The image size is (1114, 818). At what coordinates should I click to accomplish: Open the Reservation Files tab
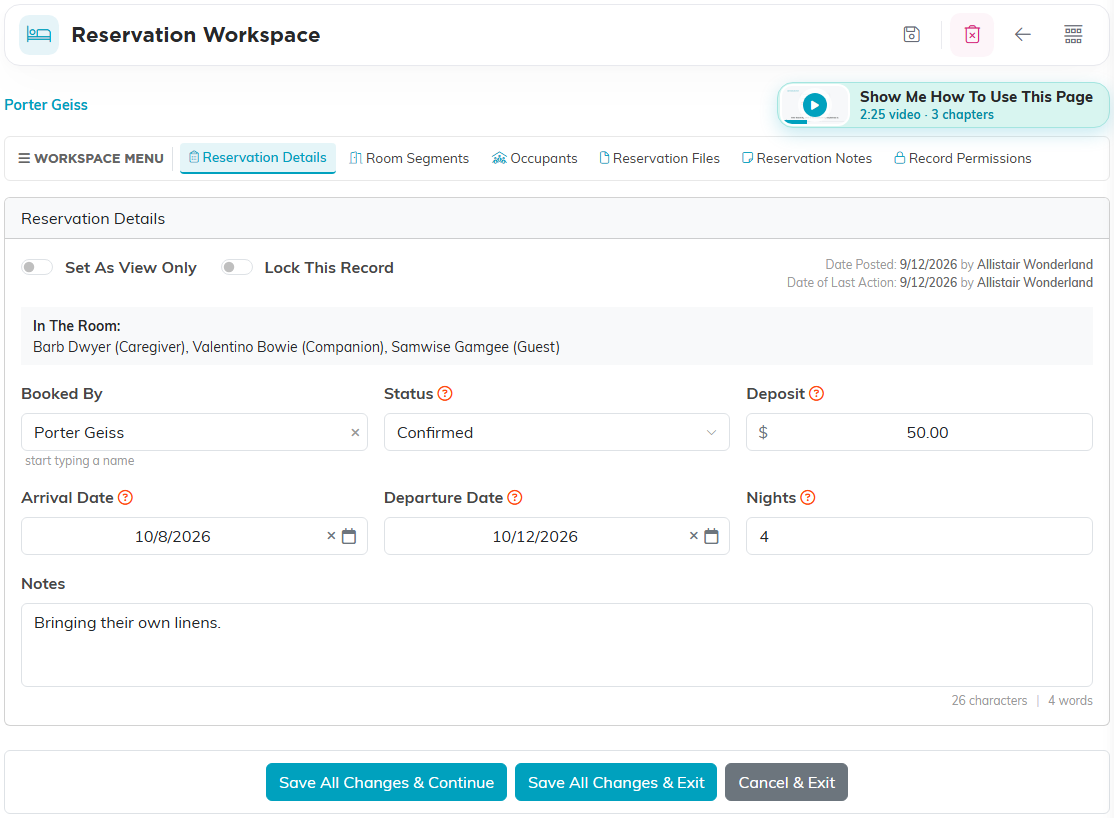click(659, 158)
